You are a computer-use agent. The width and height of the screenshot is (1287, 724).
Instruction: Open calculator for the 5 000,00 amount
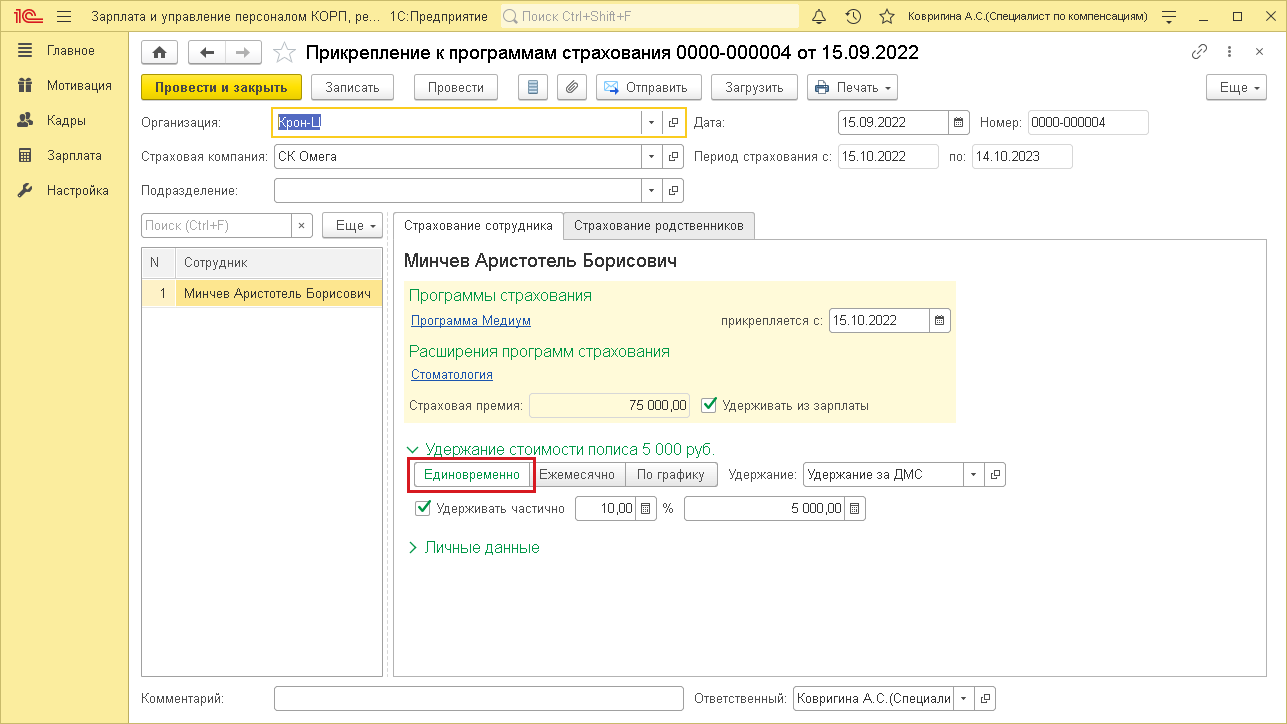pyautogui.click(x=855, y=509)
